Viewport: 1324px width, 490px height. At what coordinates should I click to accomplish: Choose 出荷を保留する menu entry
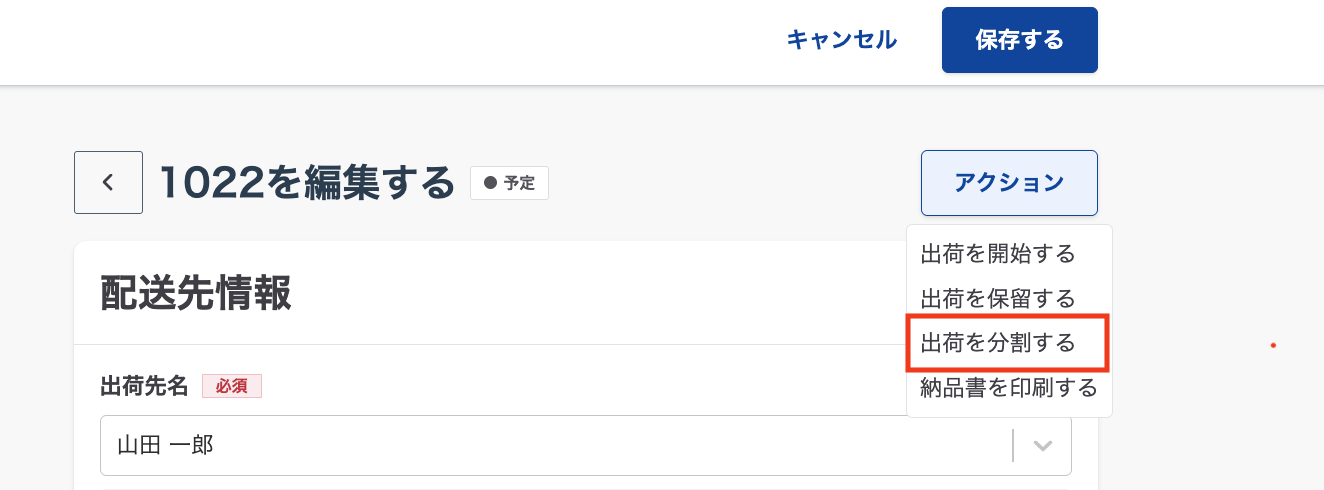pyautogui.click(x=998, y=299)
